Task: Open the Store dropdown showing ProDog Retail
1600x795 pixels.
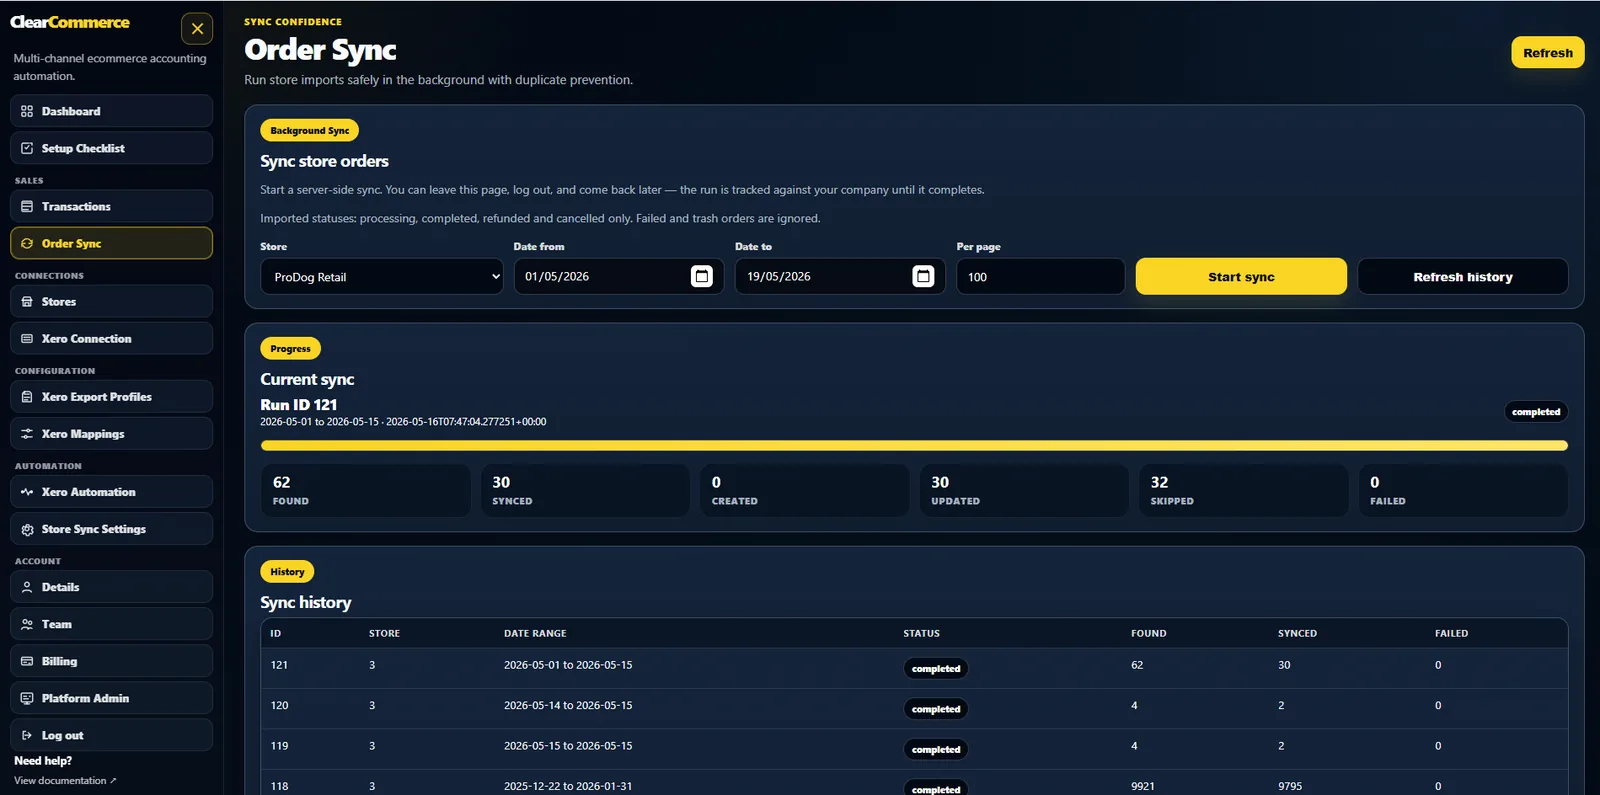Action: click(382, 277)
